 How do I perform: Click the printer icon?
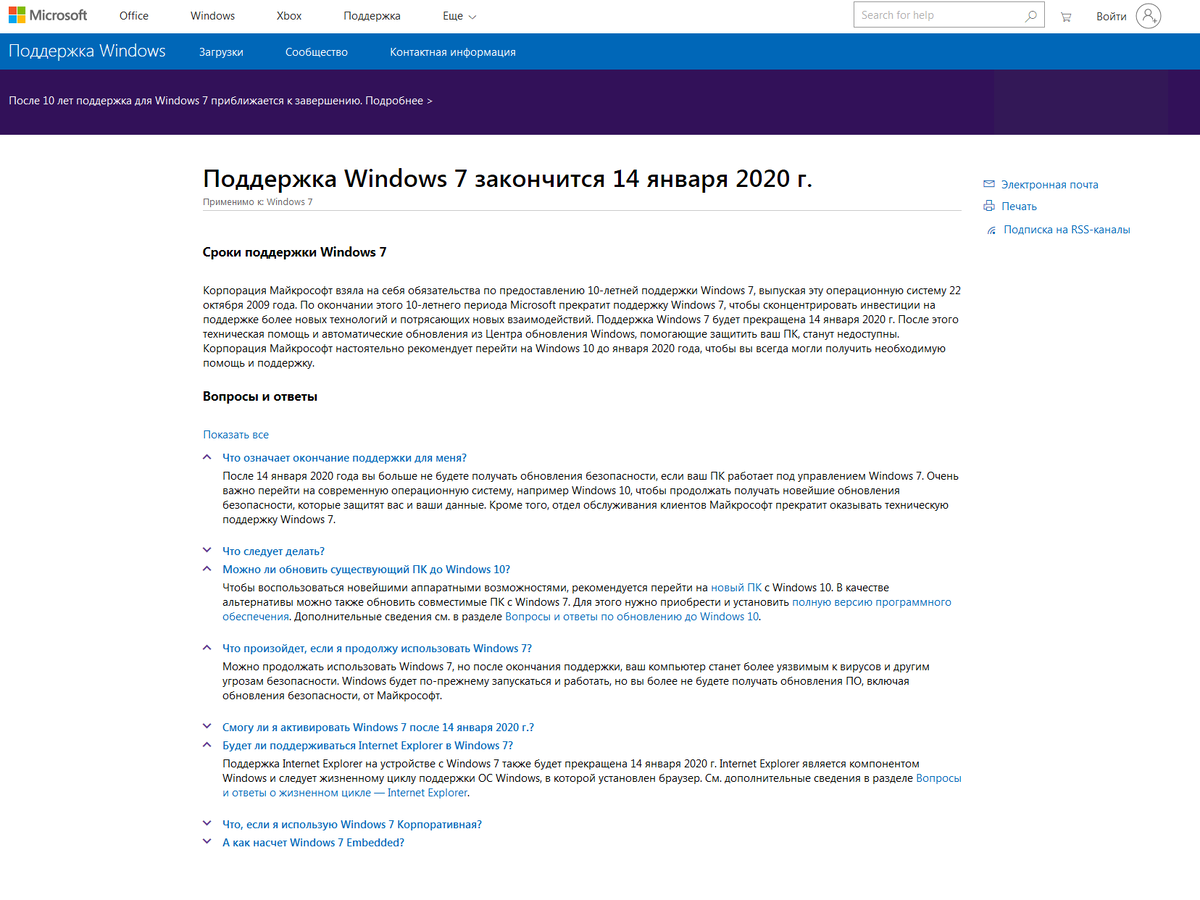click(x=989, y=206)
